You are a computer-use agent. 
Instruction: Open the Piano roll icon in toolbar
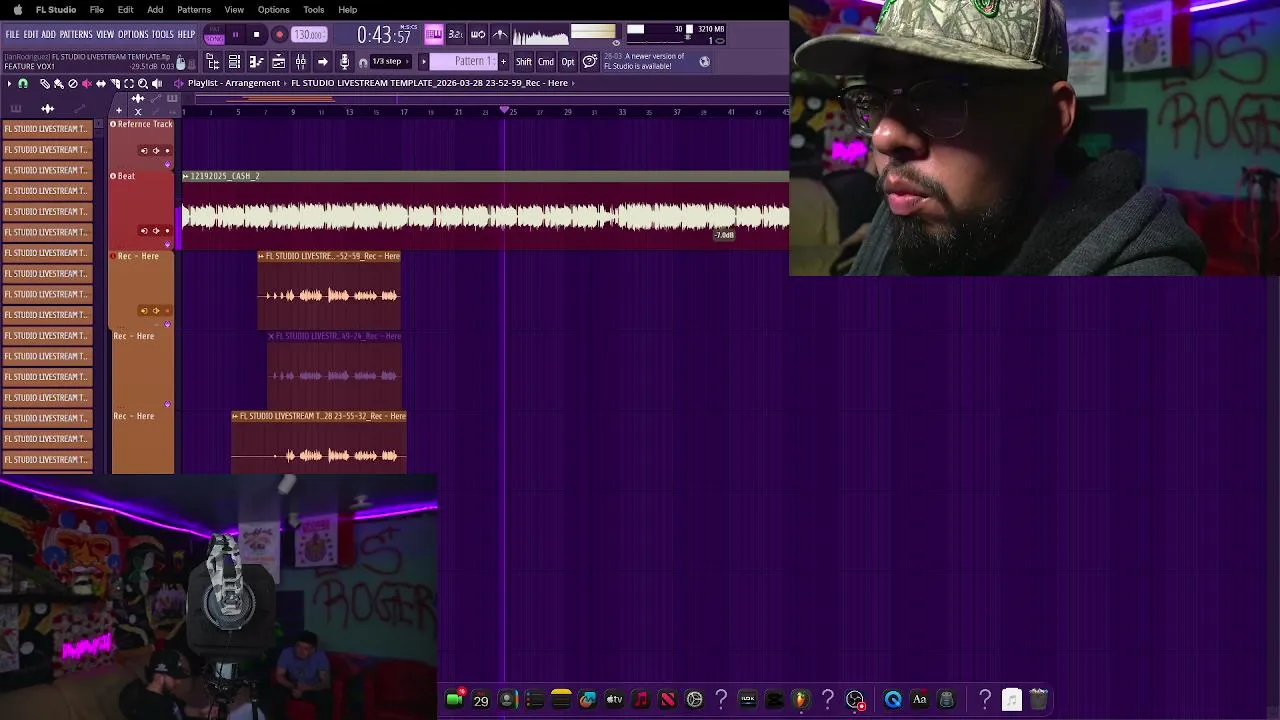257,61
